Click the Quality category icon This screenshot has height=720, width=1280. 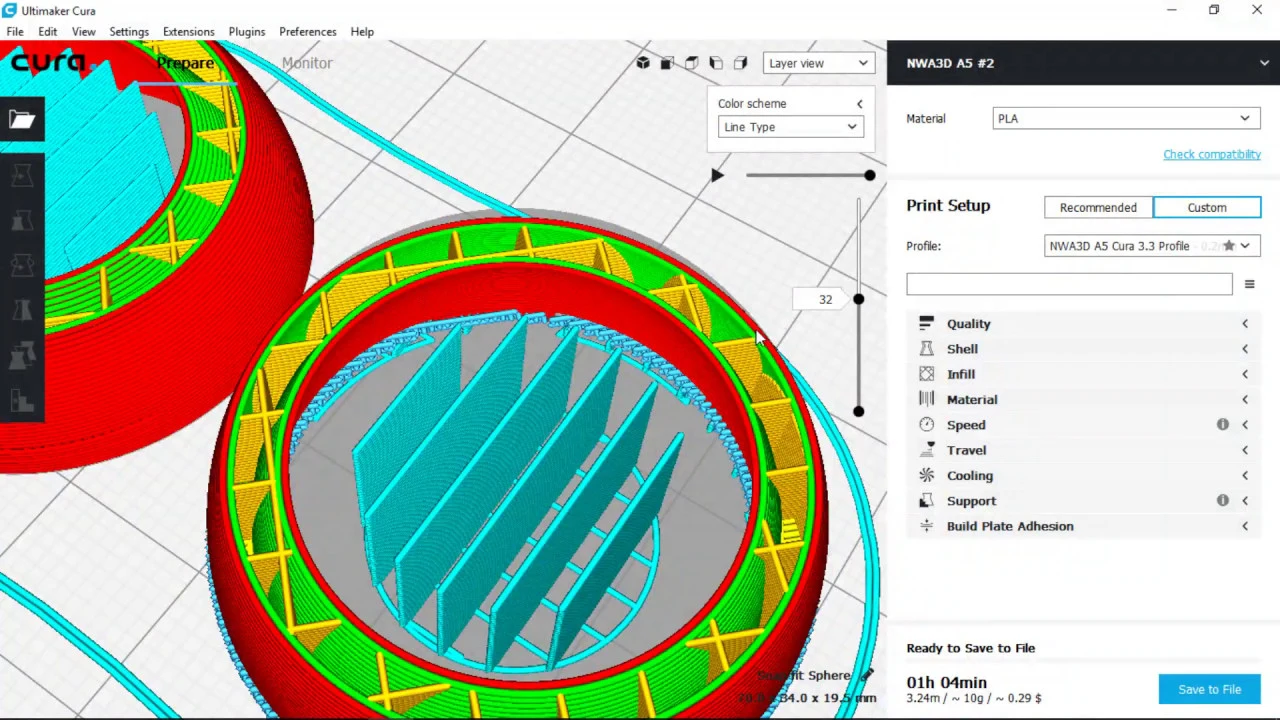(926, 323)
